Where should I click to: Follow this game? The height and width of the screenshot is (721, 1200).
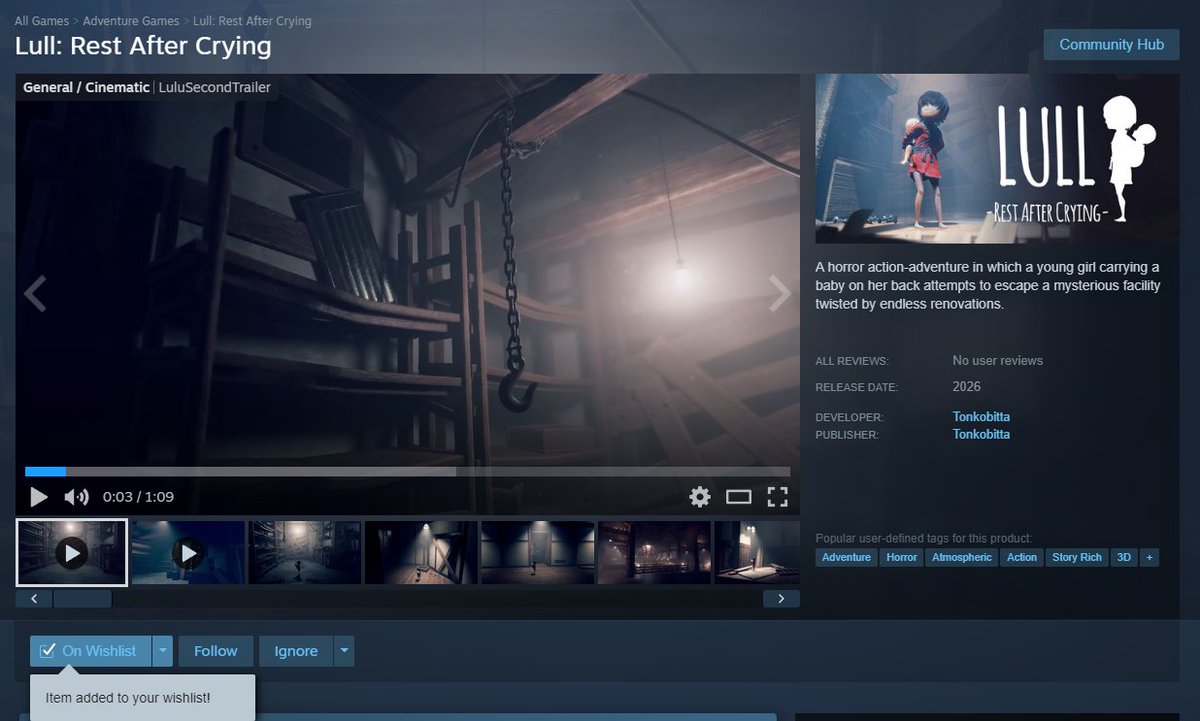click(216, 651)
